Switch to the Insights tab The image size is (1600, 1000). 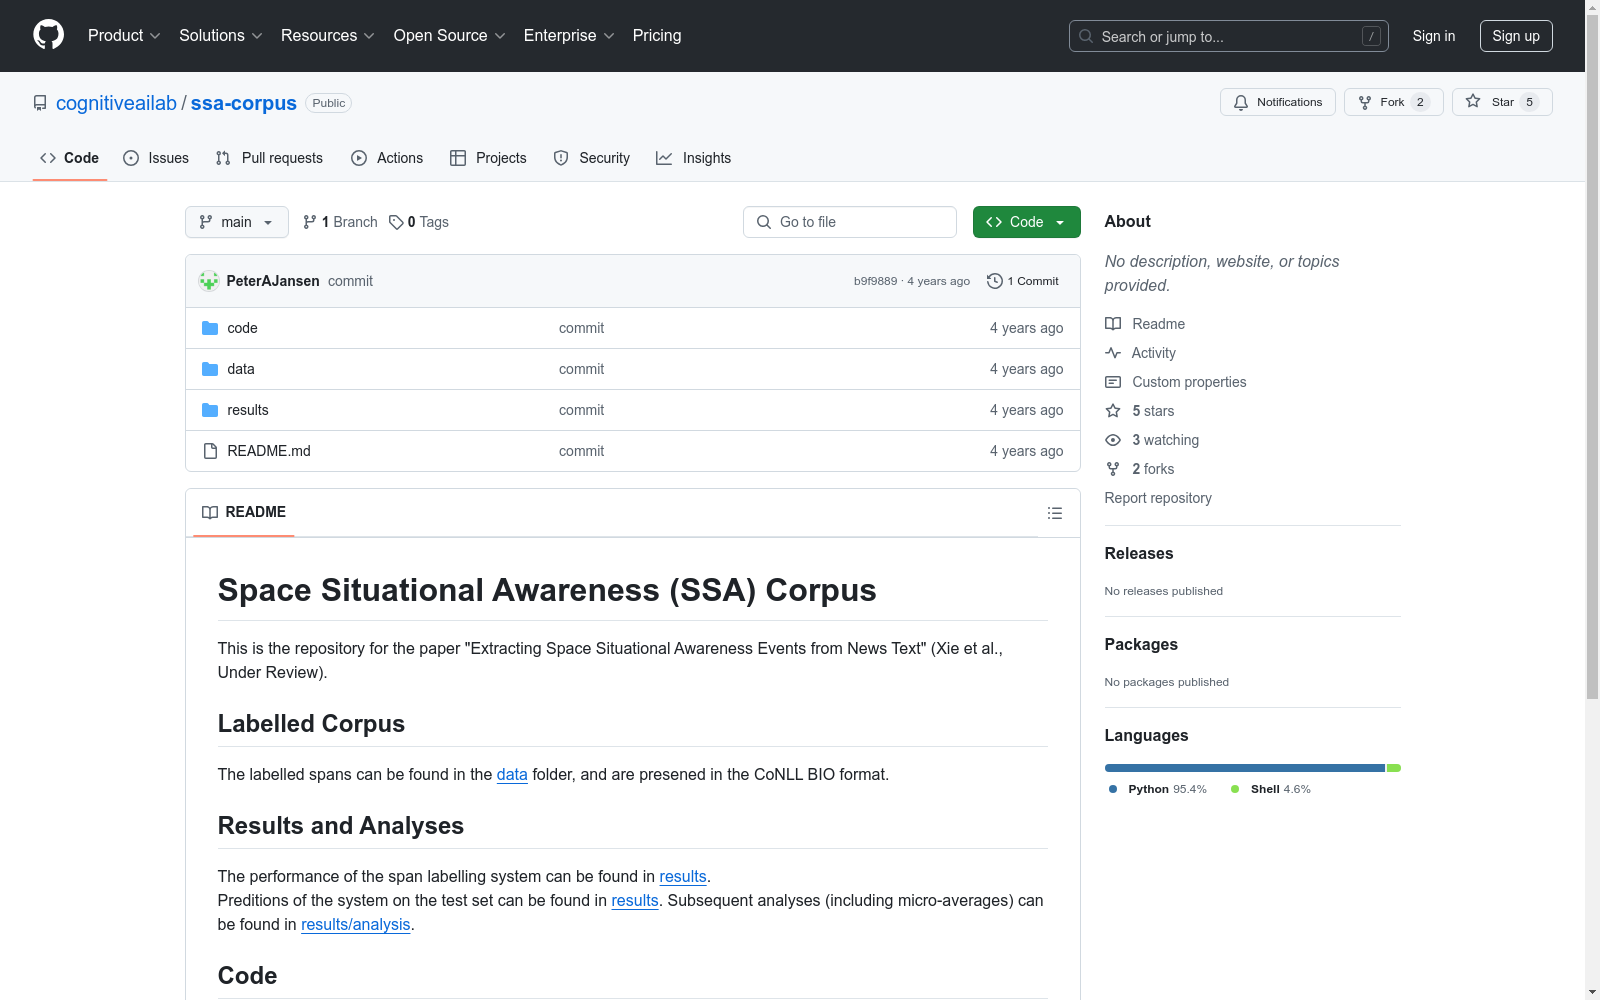coord(693,158)
